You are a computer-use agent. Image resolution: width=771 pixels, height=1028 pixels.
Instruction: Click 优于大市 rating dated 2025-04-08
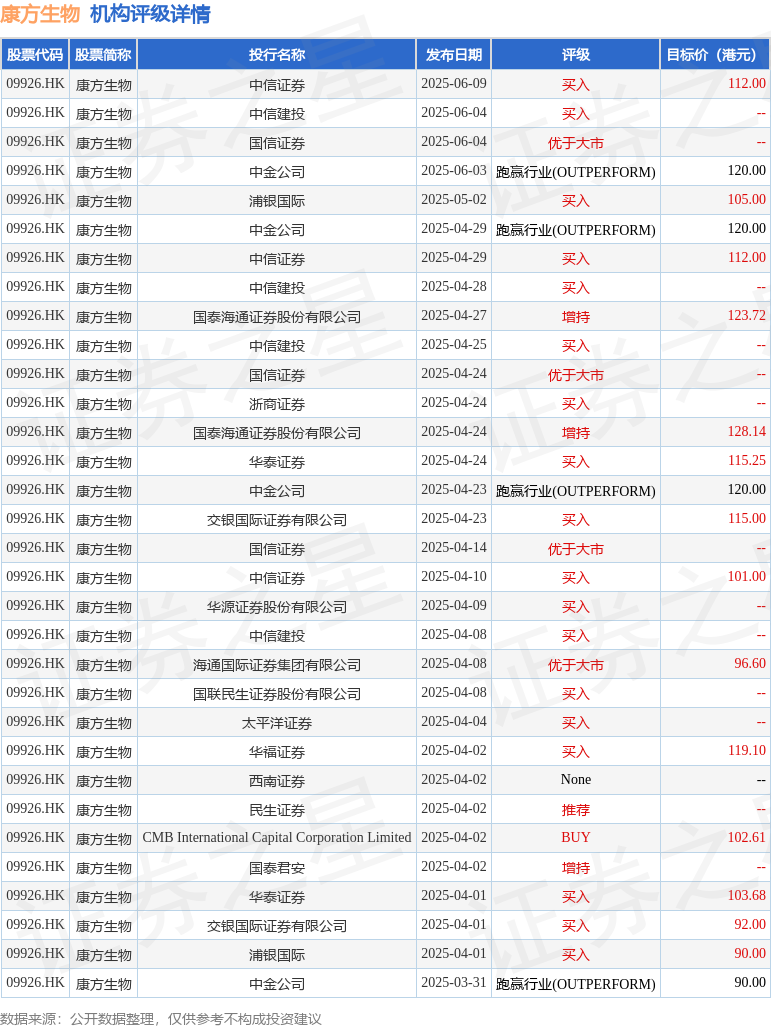click(576, 665)
